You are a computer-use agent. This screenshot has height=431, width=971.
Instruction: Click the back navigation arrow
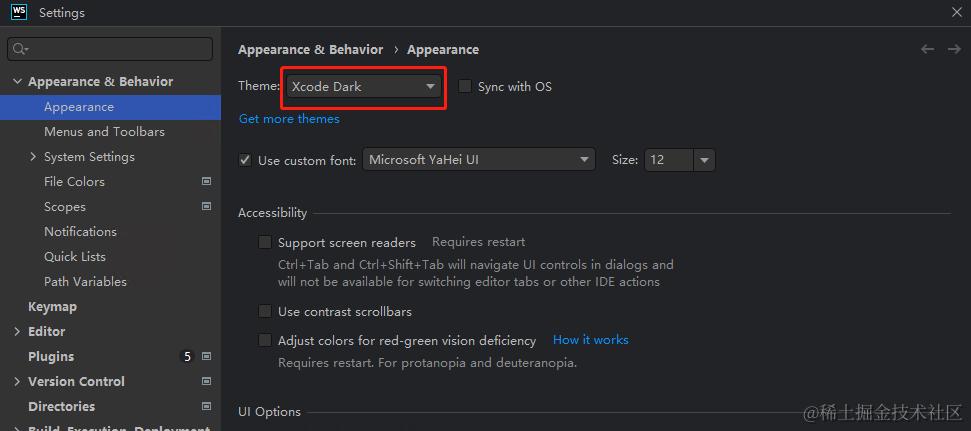[x=927, y=49]
